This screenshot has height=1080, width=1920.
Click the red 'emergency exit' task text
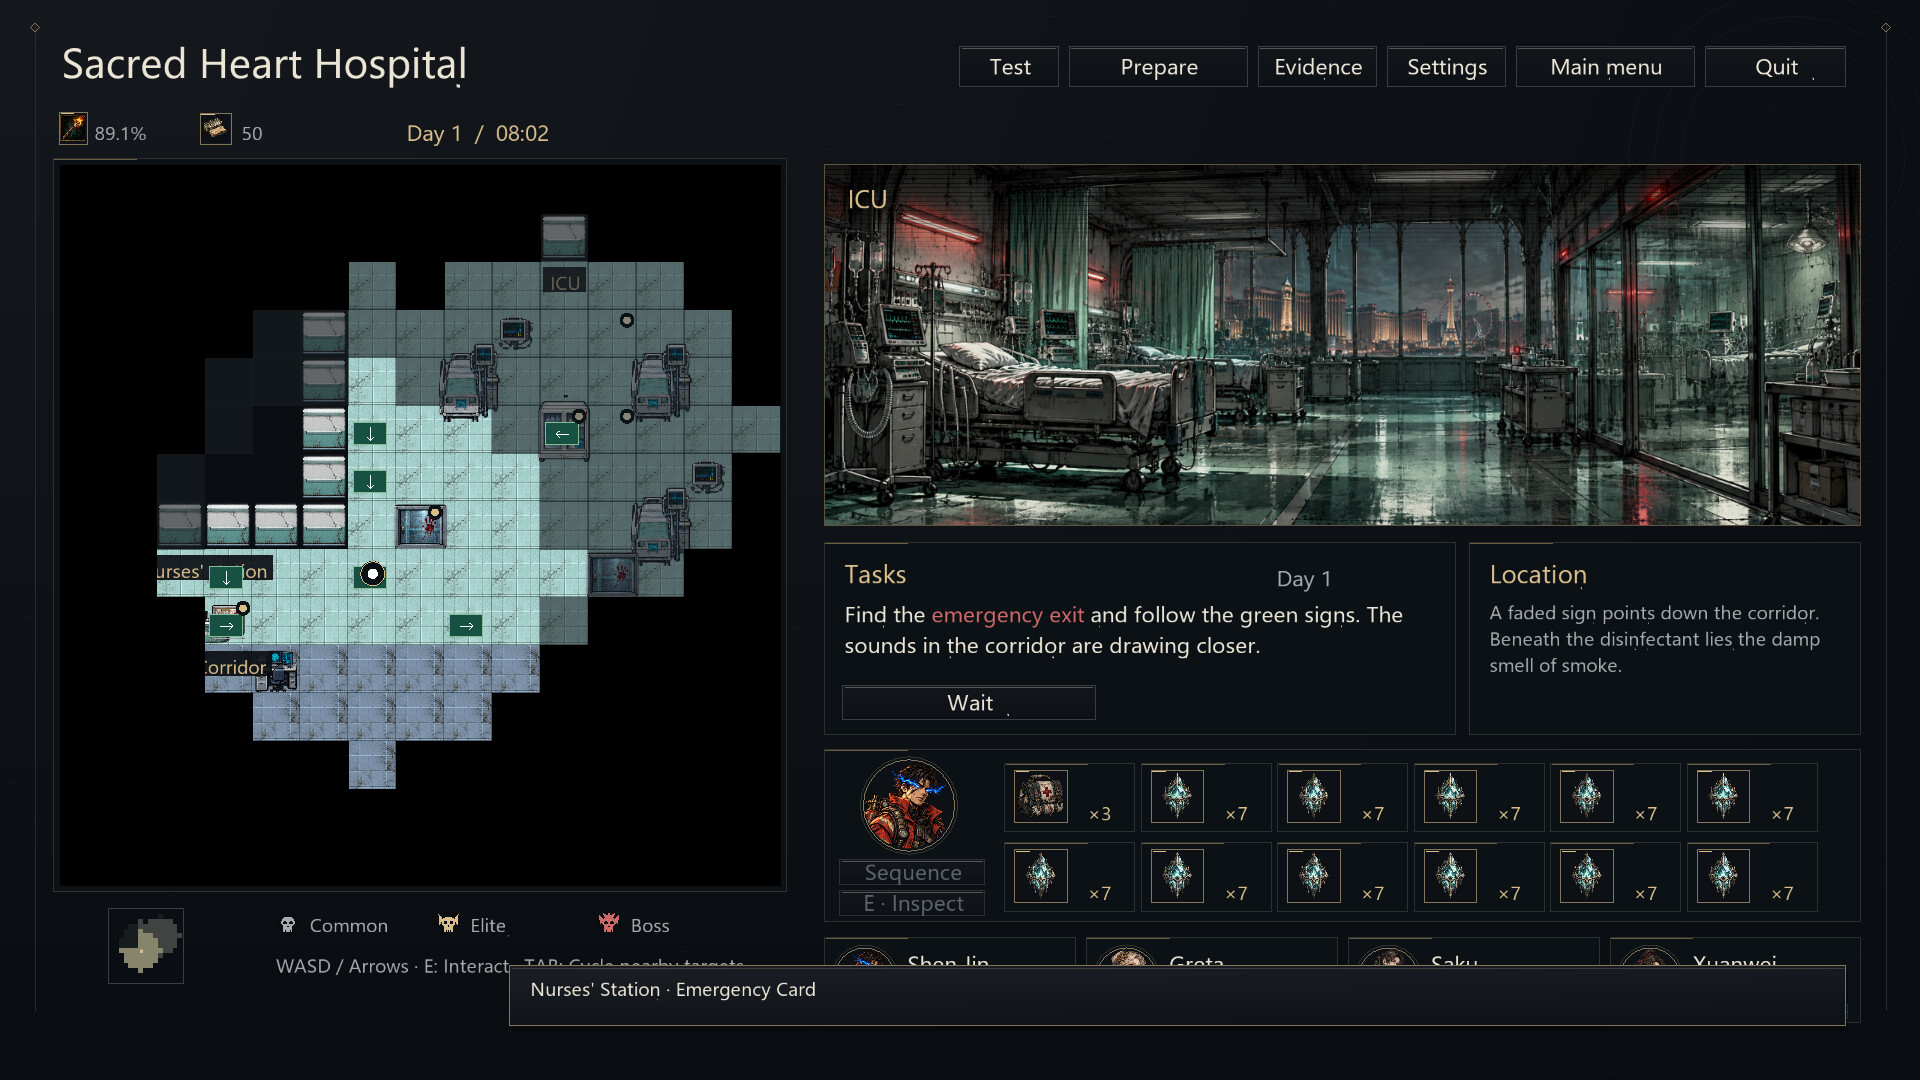pyautogui.click(x=1007, y=615)
